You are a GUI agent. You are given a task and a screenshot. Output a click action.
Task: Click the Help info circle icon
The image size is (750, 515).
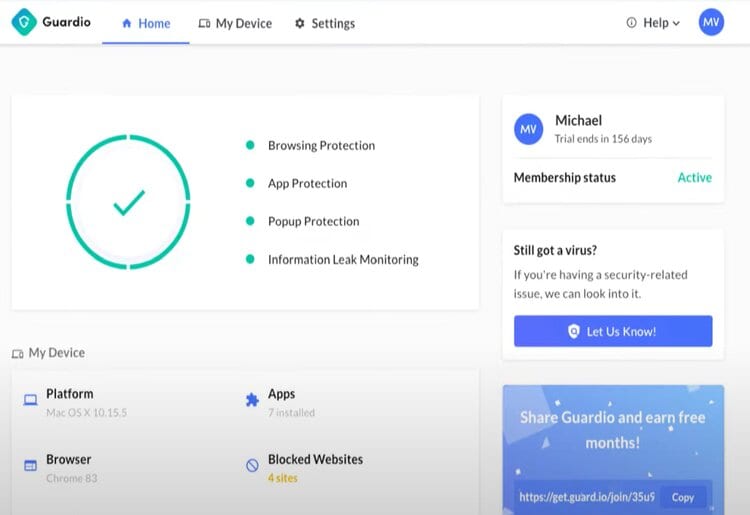pyautogui.click(x=631, y=22)
